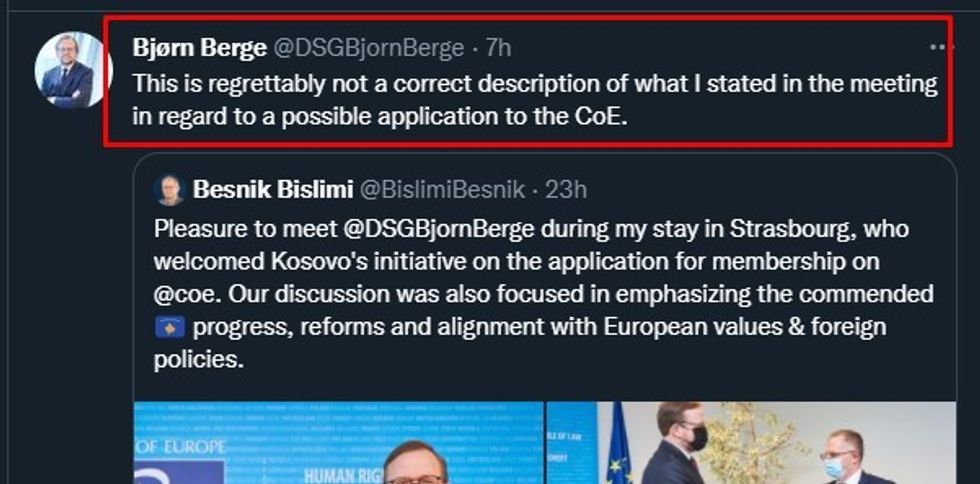
Task: Click Bjørn Berge's profile avatar
Action: [73, 70]
